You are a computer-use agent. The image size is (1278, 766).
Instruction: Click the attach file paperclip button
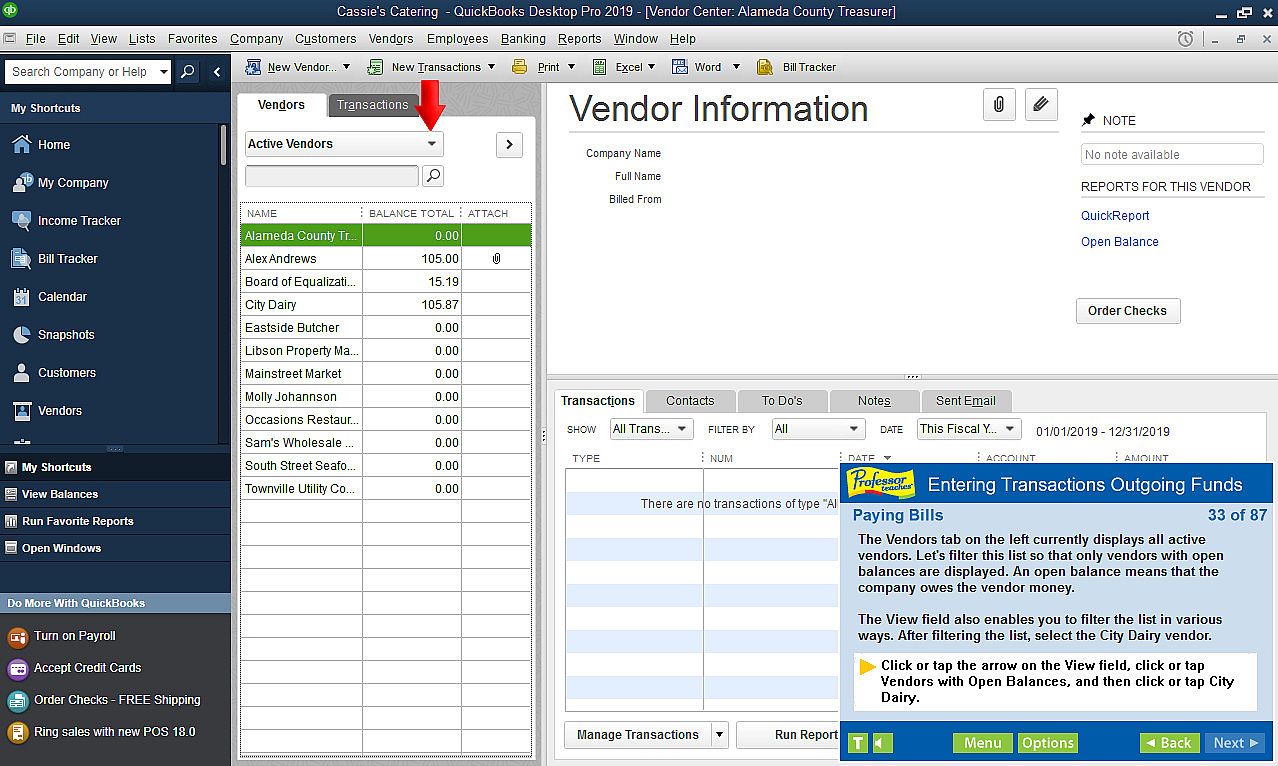[999, 104]
